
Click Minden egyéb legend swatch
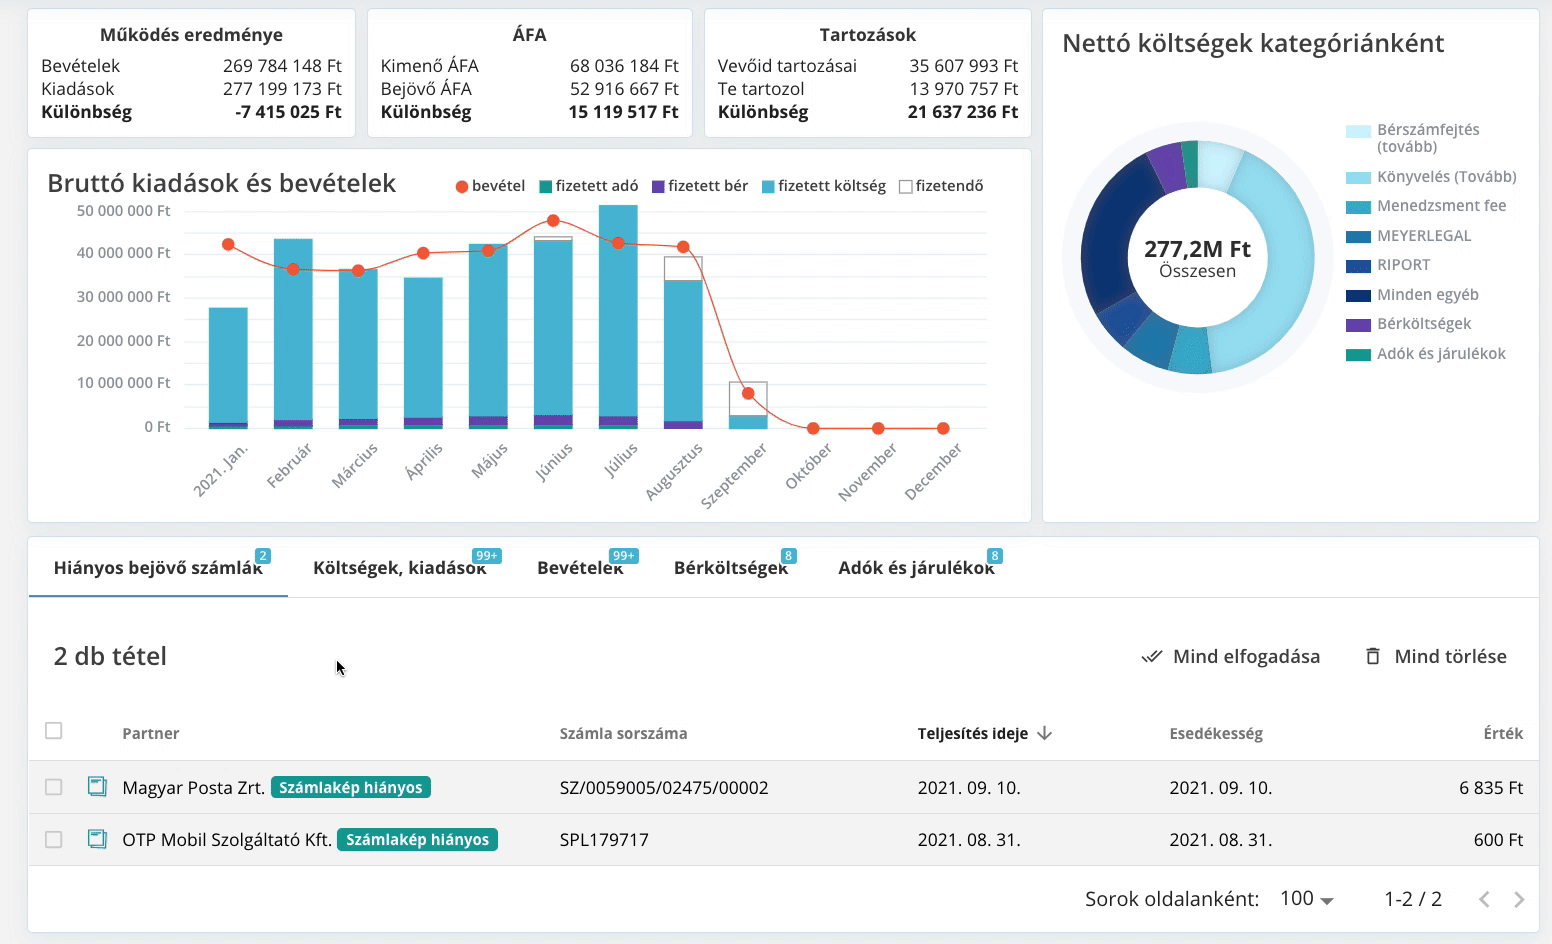click(1358, 296)
